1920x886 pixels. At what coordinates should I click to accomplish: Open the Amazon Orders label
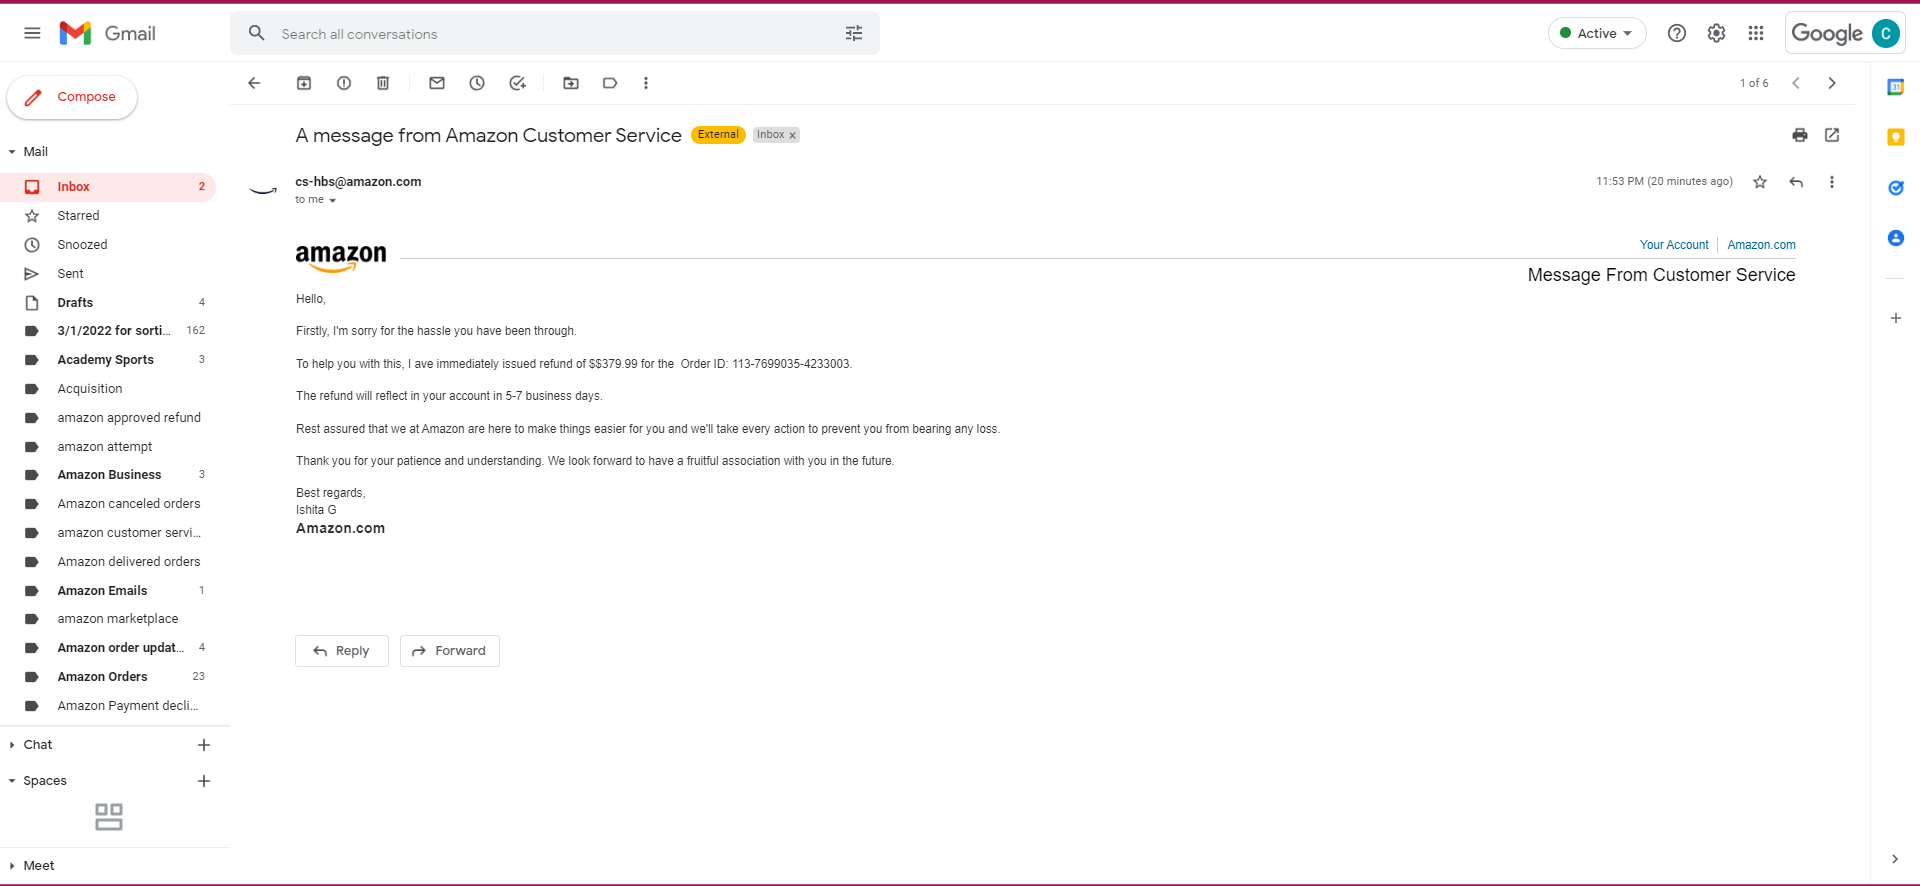pos(108,677)
